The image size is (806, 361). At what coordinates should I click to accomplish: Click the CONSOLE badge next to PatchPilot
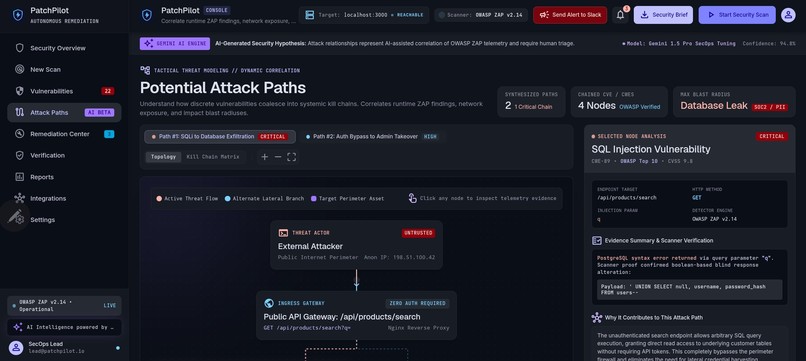pyautogui.click(x=217, y=10)
